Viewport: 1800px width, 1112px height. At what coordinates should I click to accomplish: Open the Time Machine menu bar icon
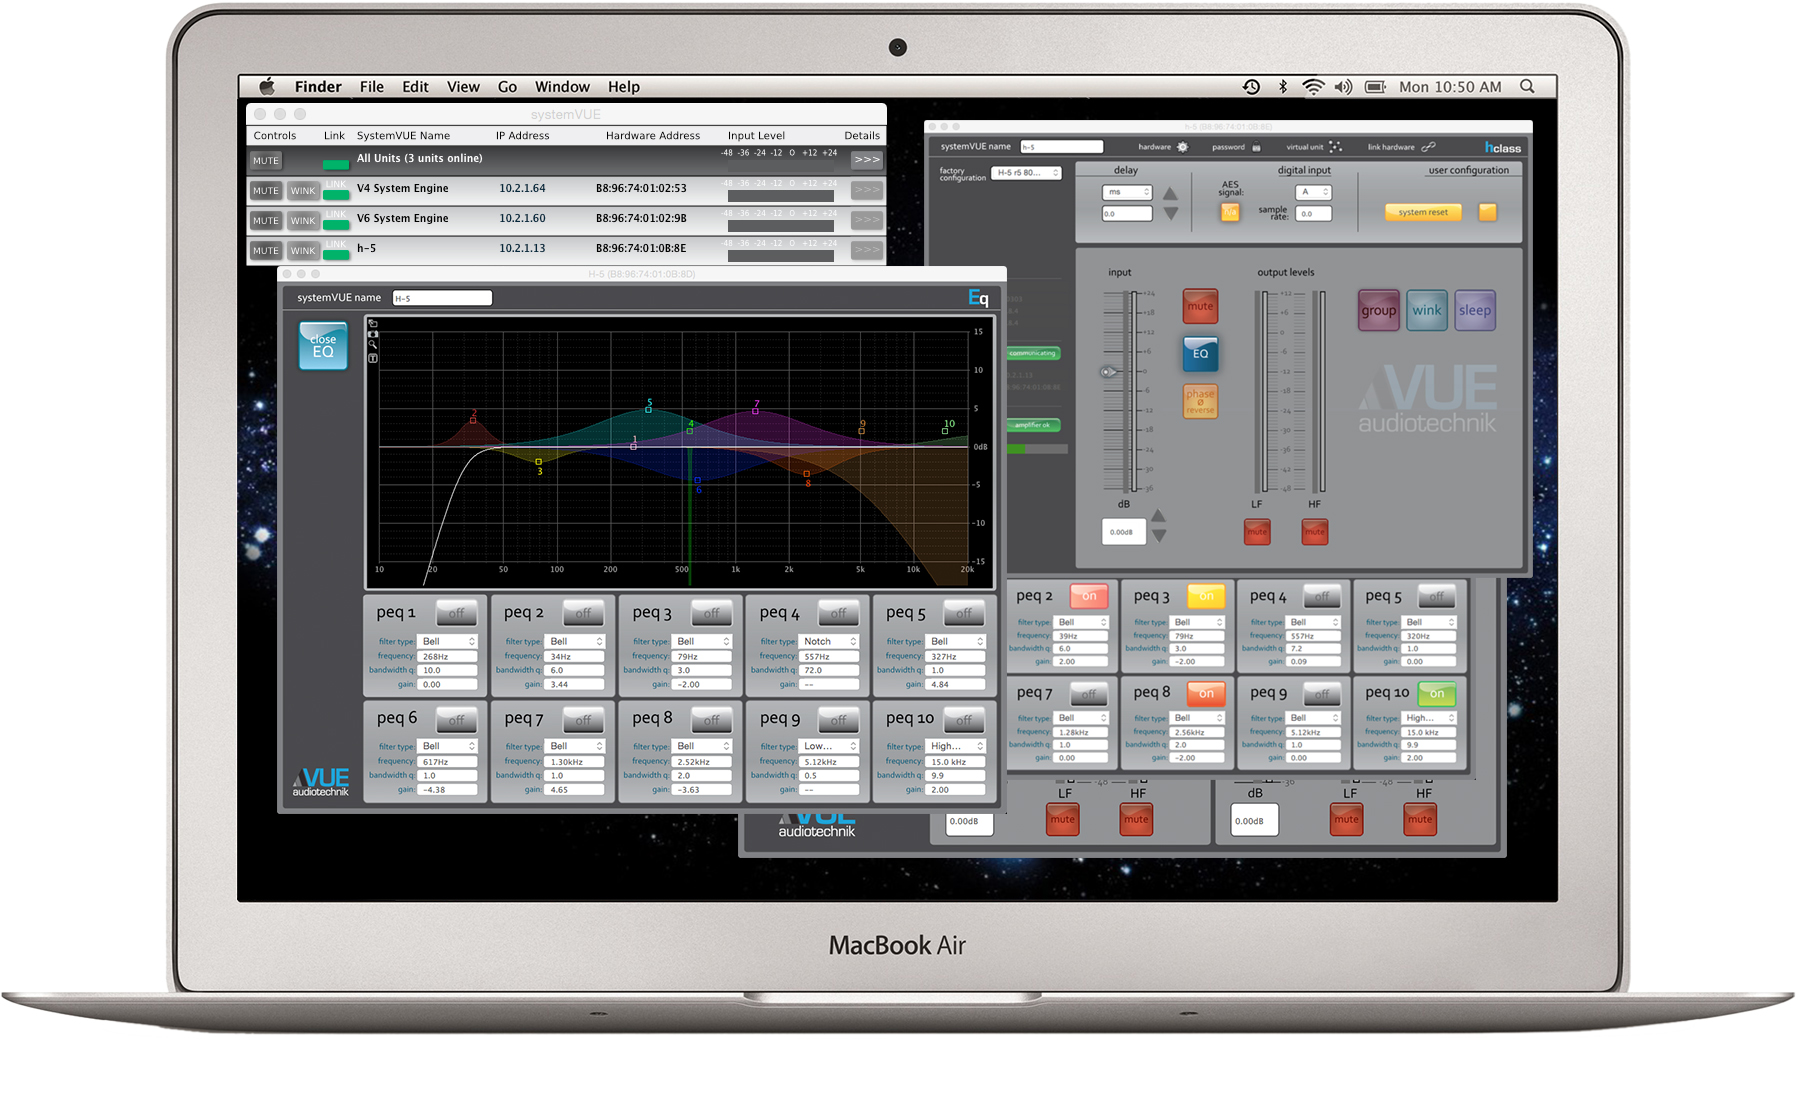[1251, 87]
